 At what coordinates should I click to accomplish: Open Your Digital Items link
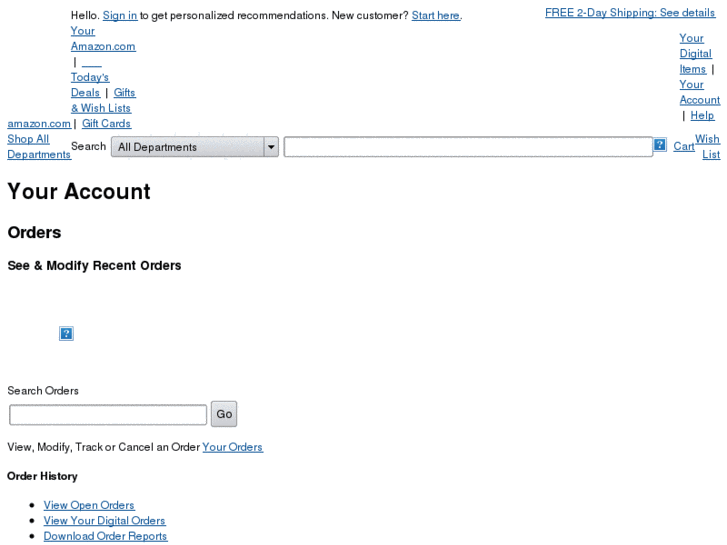click(695, 53)
